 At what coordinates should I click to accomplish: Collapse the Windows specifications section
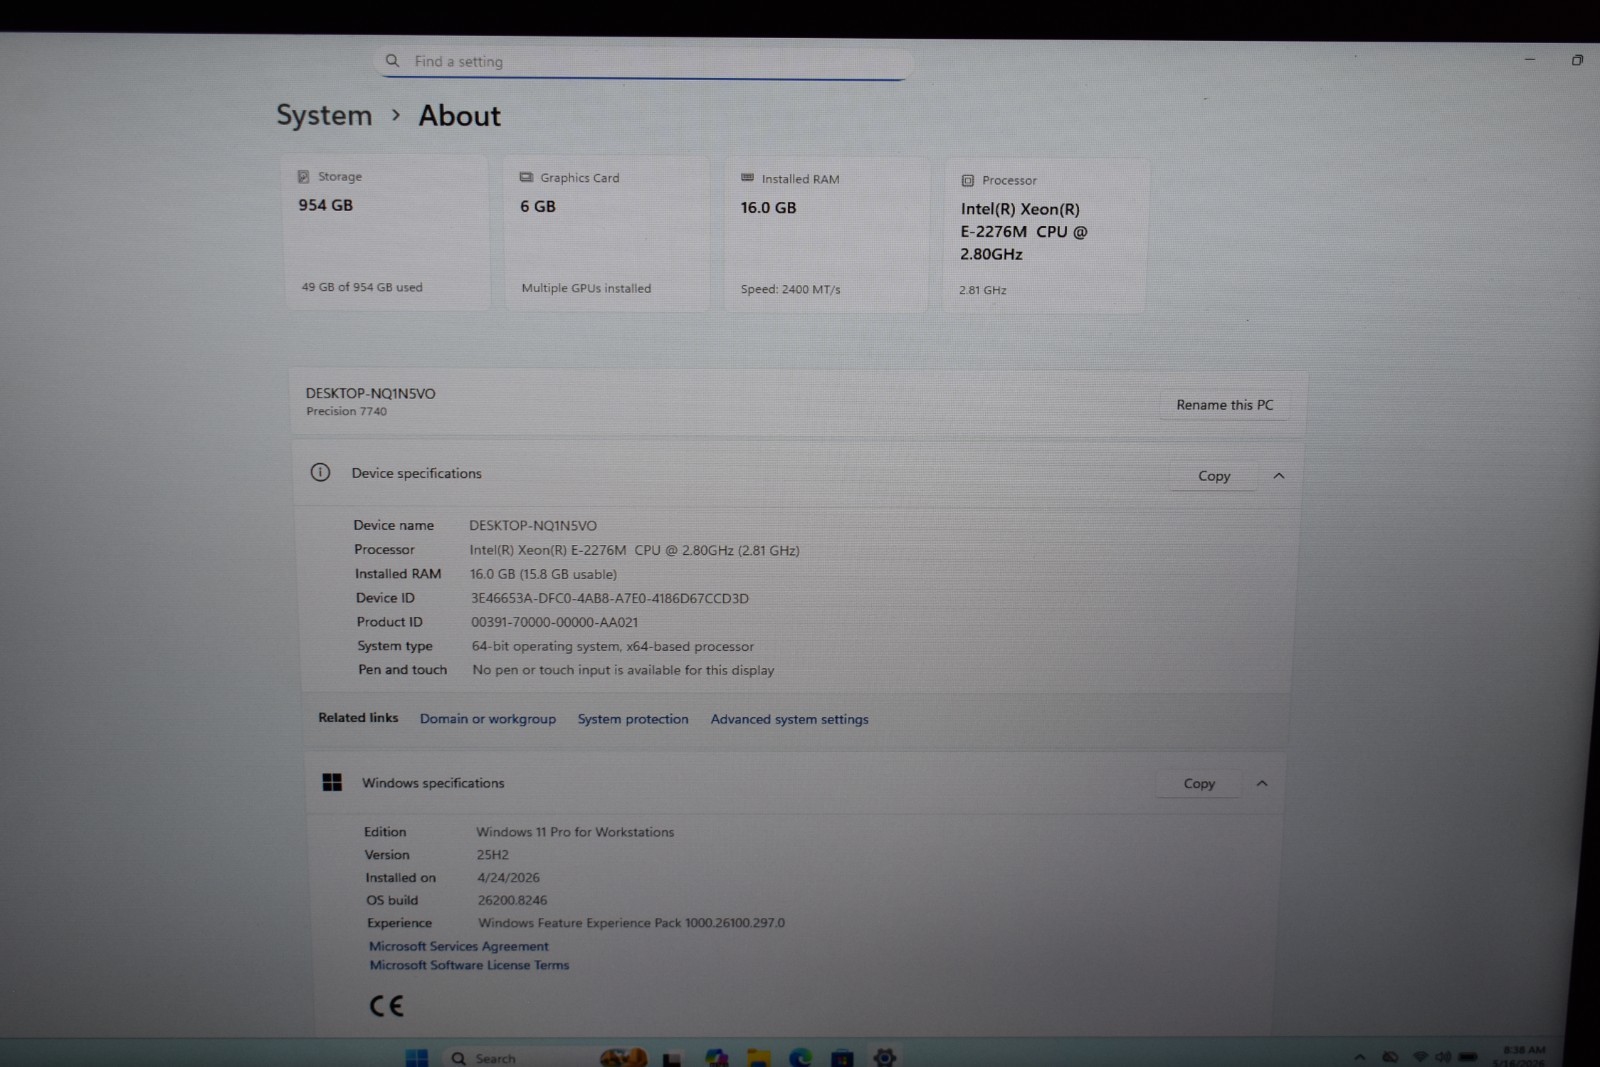coord(1262,784)
